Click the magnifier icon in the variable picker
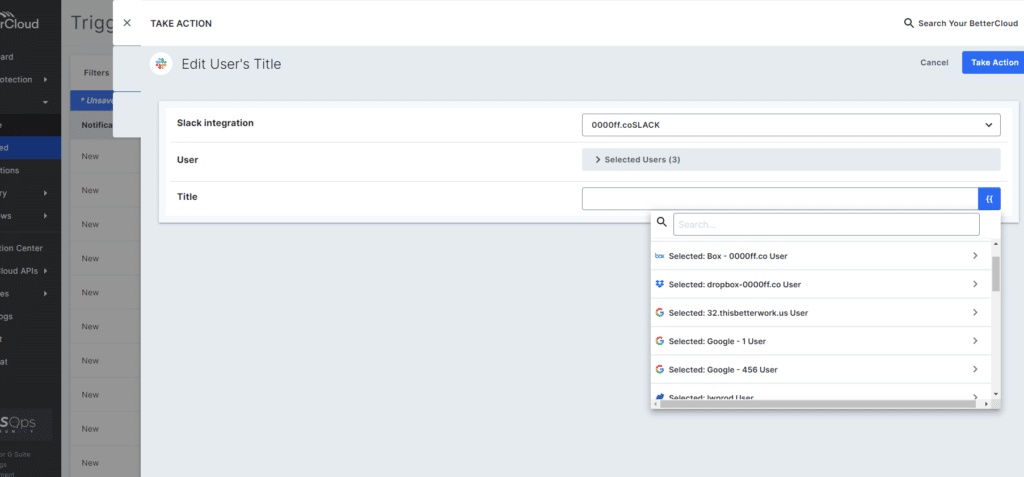Image resolution: width=1024 pixels, height=477 pixels. pyautogui.click(x=662, y=222)
